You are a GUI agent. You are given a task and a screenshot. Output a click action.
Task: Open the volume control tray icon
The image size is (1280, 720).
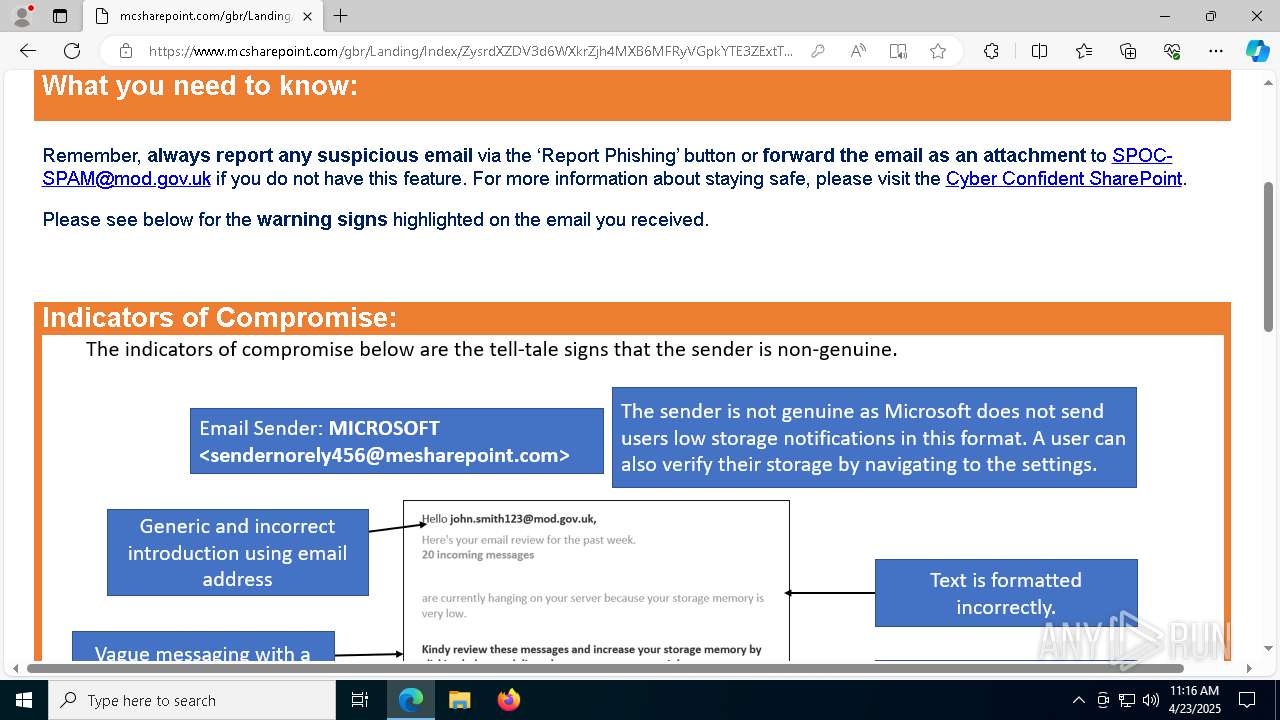tap(1151, 700)
